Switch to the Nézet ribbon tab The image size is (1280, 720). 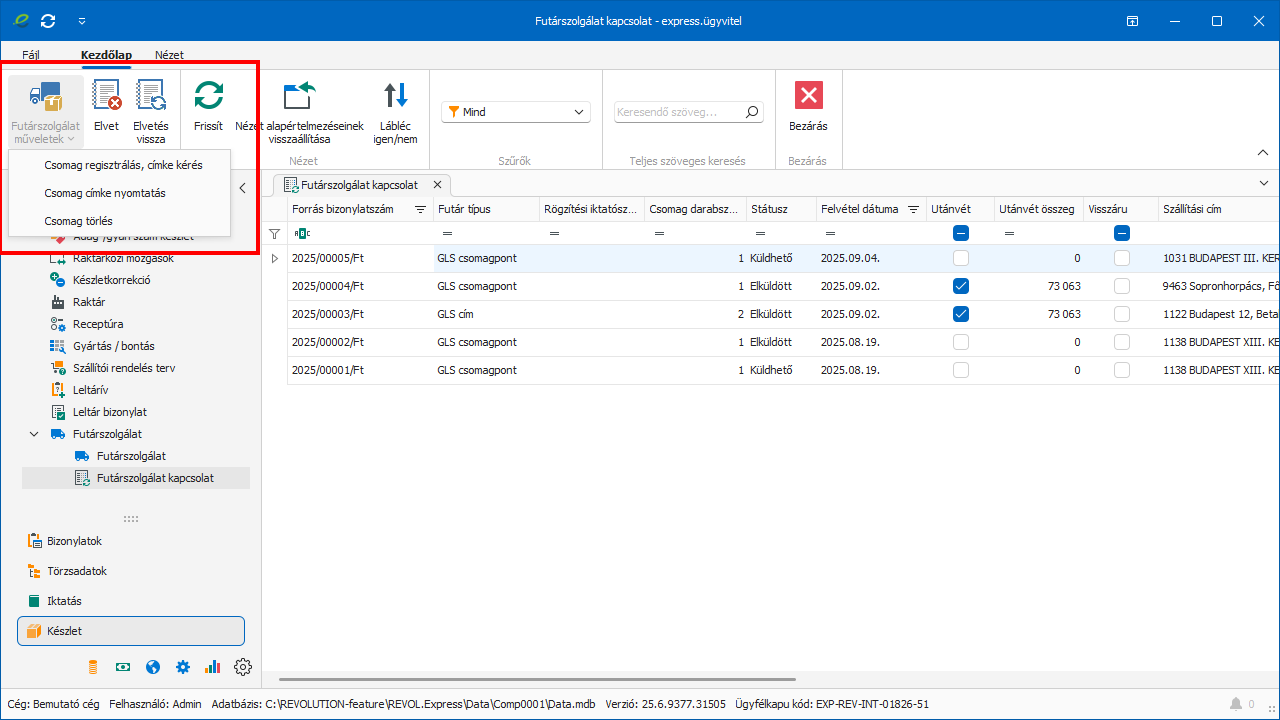pyautogui.click(x=169, y=55)
